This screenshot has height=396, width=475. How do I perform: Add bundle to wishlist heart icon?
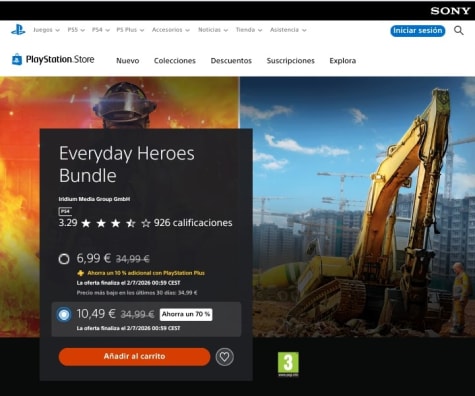point(224,357)
